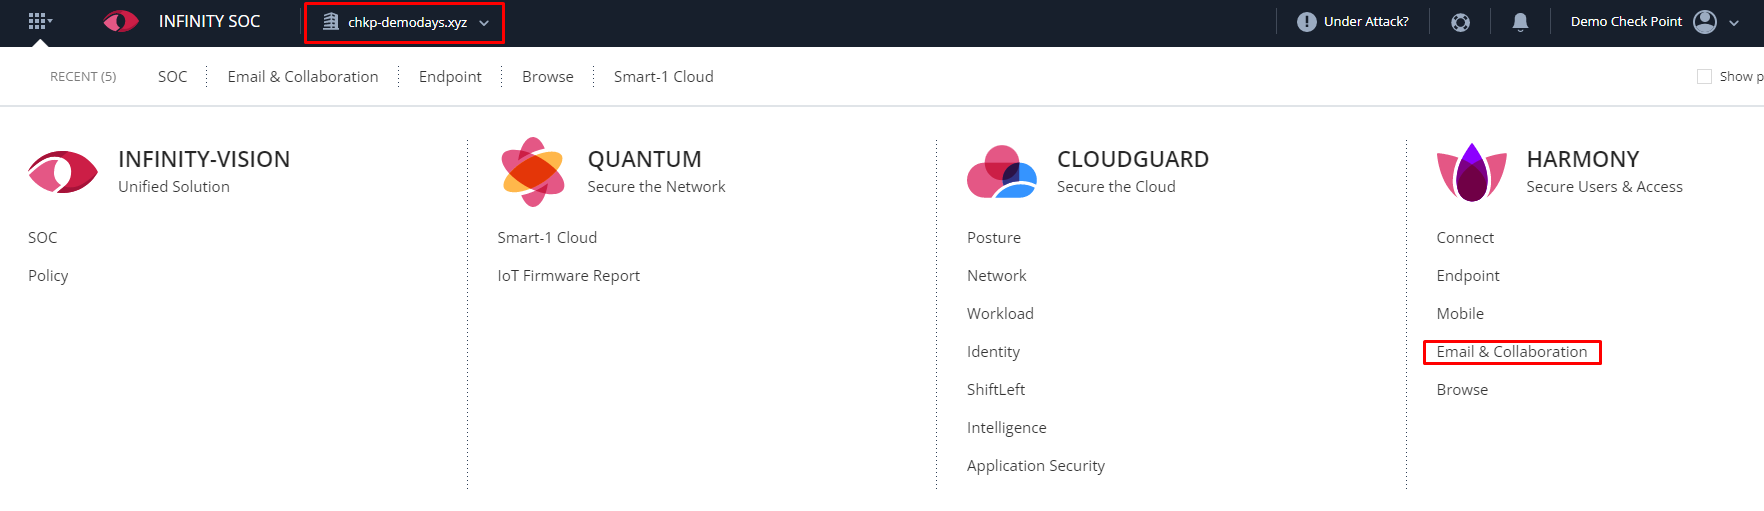The width and height of the screenshot is (1764, 511).
Task: Click the Harmony lotus logo
Action: (1471, 172)
